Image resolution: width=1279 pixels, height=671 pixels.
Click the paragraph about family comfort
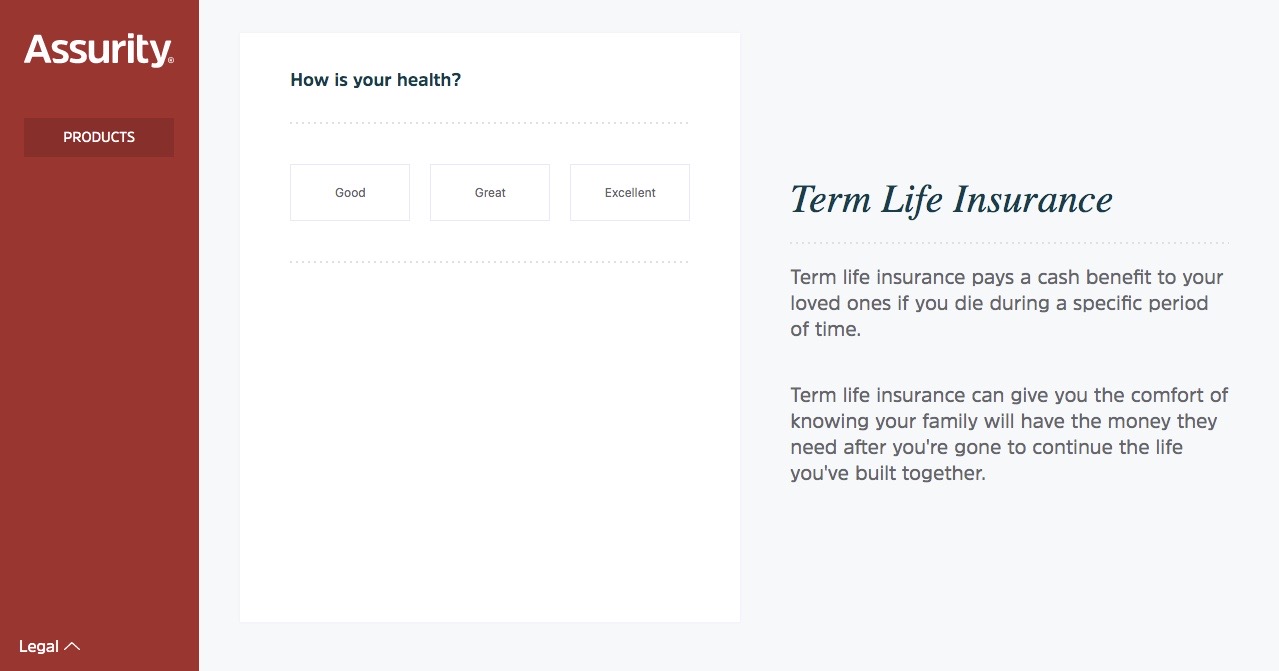point(1008,434)
